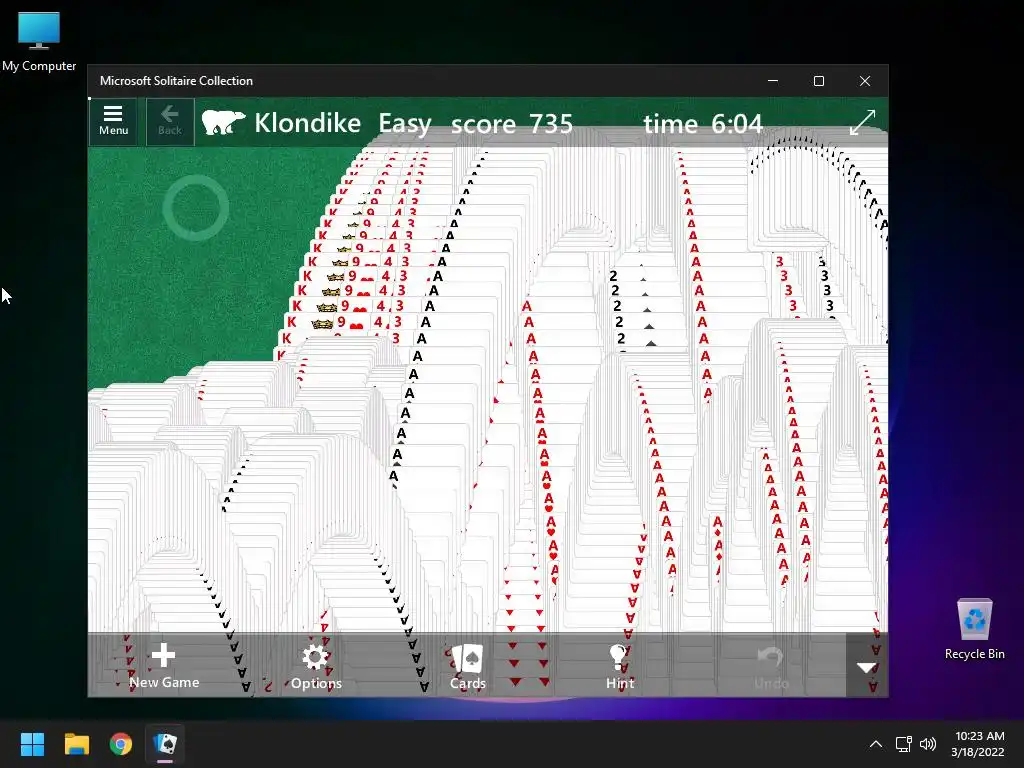The height and width of the screenshot is (768, 1024).
Task: Click the Klondike game title
Action: pyautogui.click(x=308, y=123)
